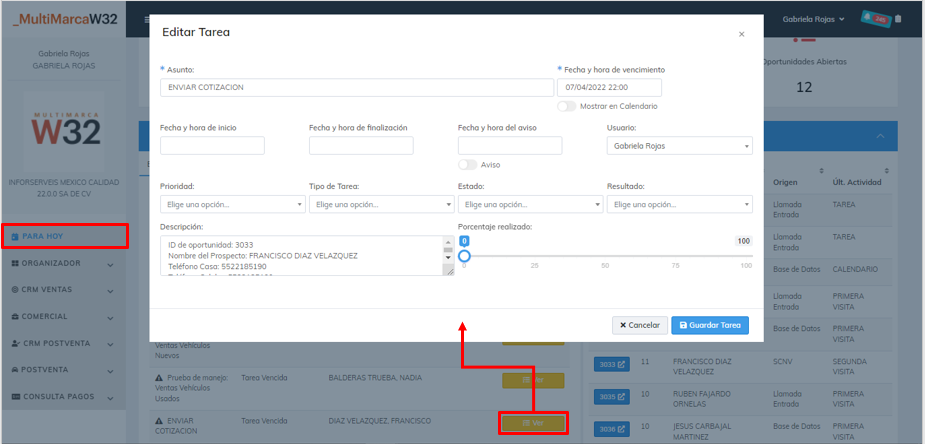The height and width of the screenshot is (444, 925).
Task: Click Ver button in BALDERAS TRUEBA row
Action: click(533, 380)
